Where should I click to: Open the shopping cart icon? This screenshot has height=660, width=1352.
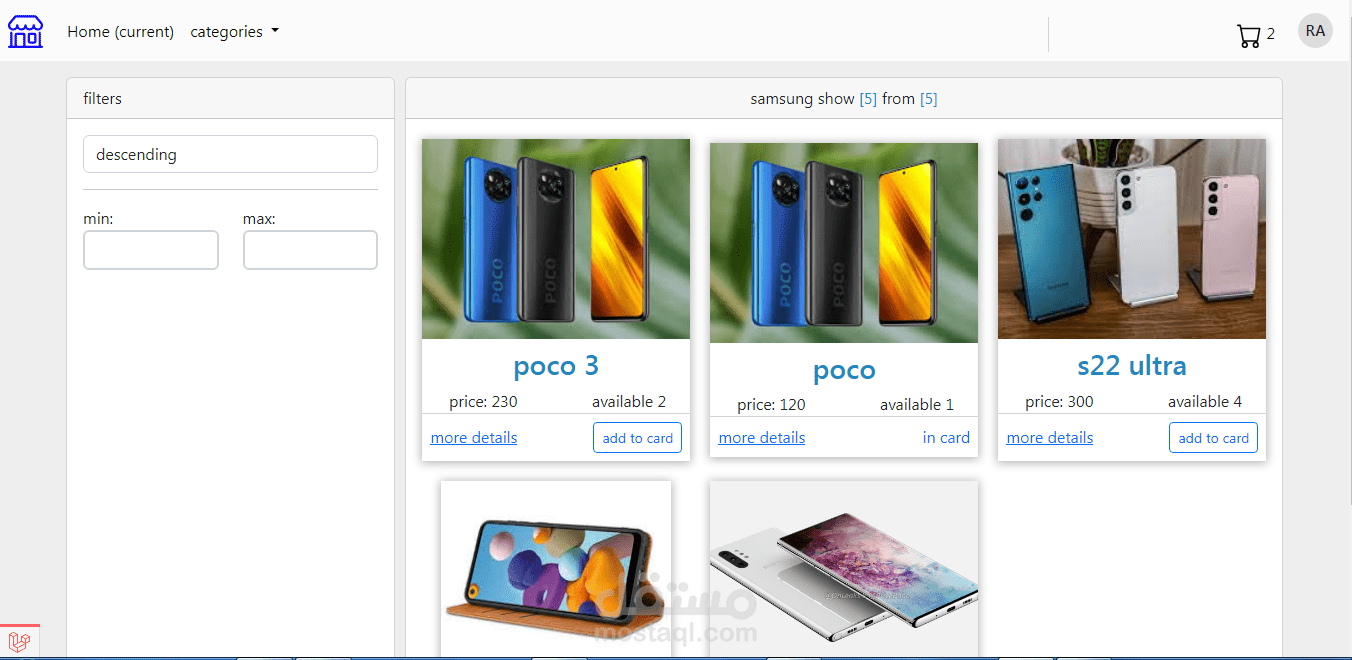pyautogui.click(x=1248, y=35)
